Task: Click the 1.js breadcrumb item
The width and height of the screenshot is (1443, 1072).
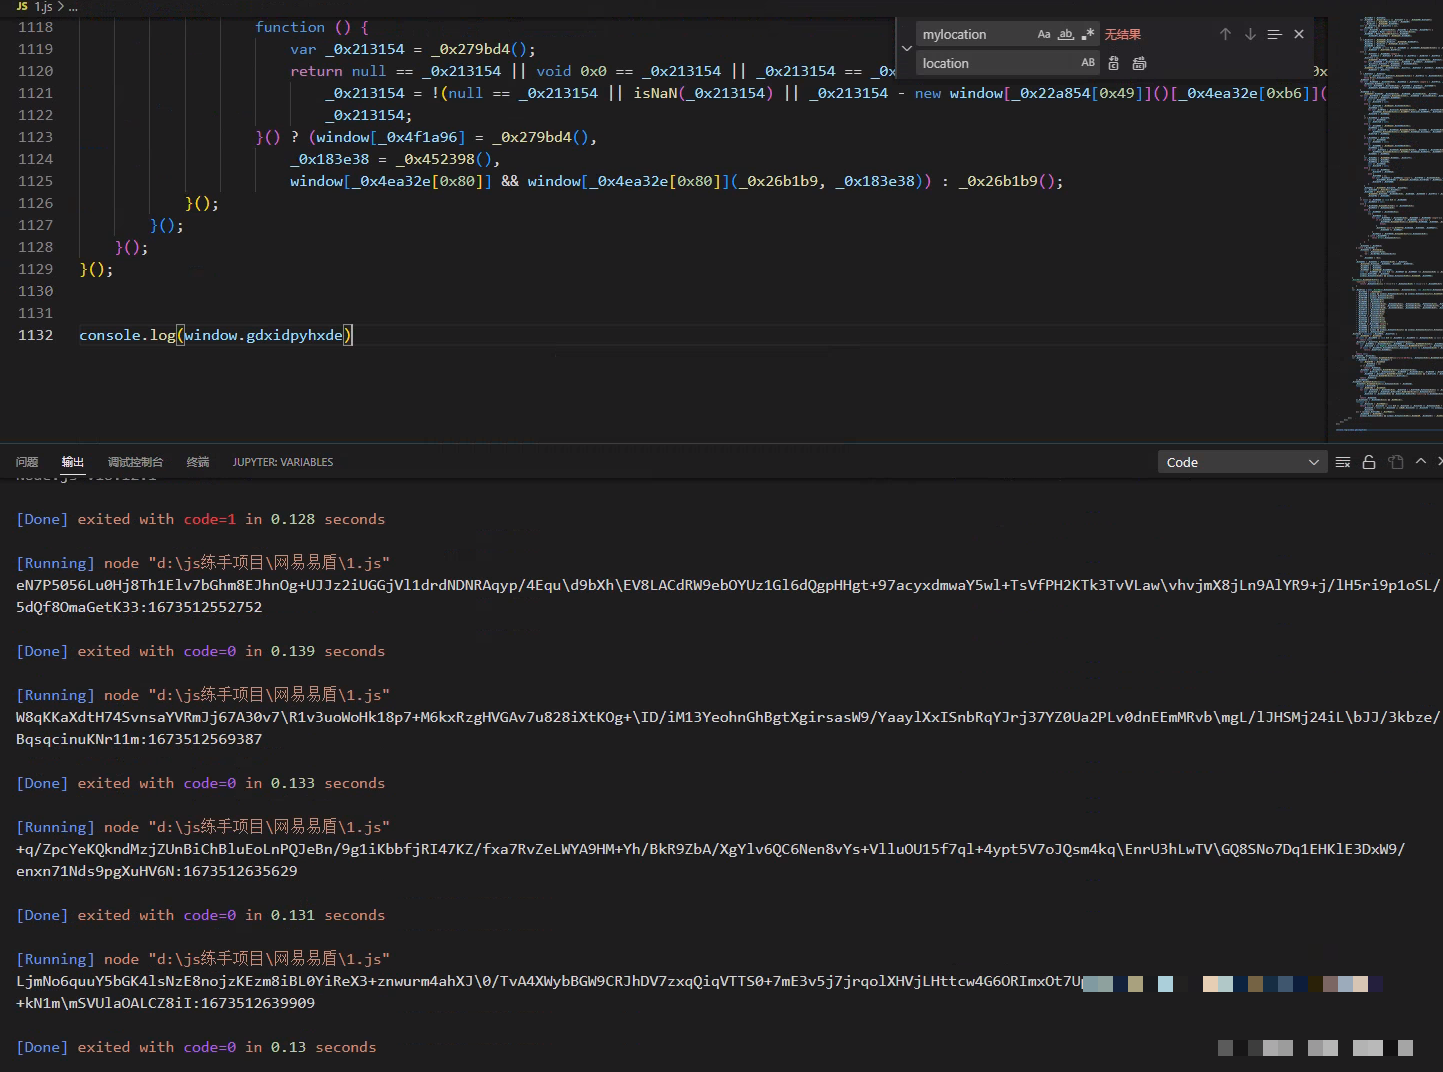Action: coord(43,7)
